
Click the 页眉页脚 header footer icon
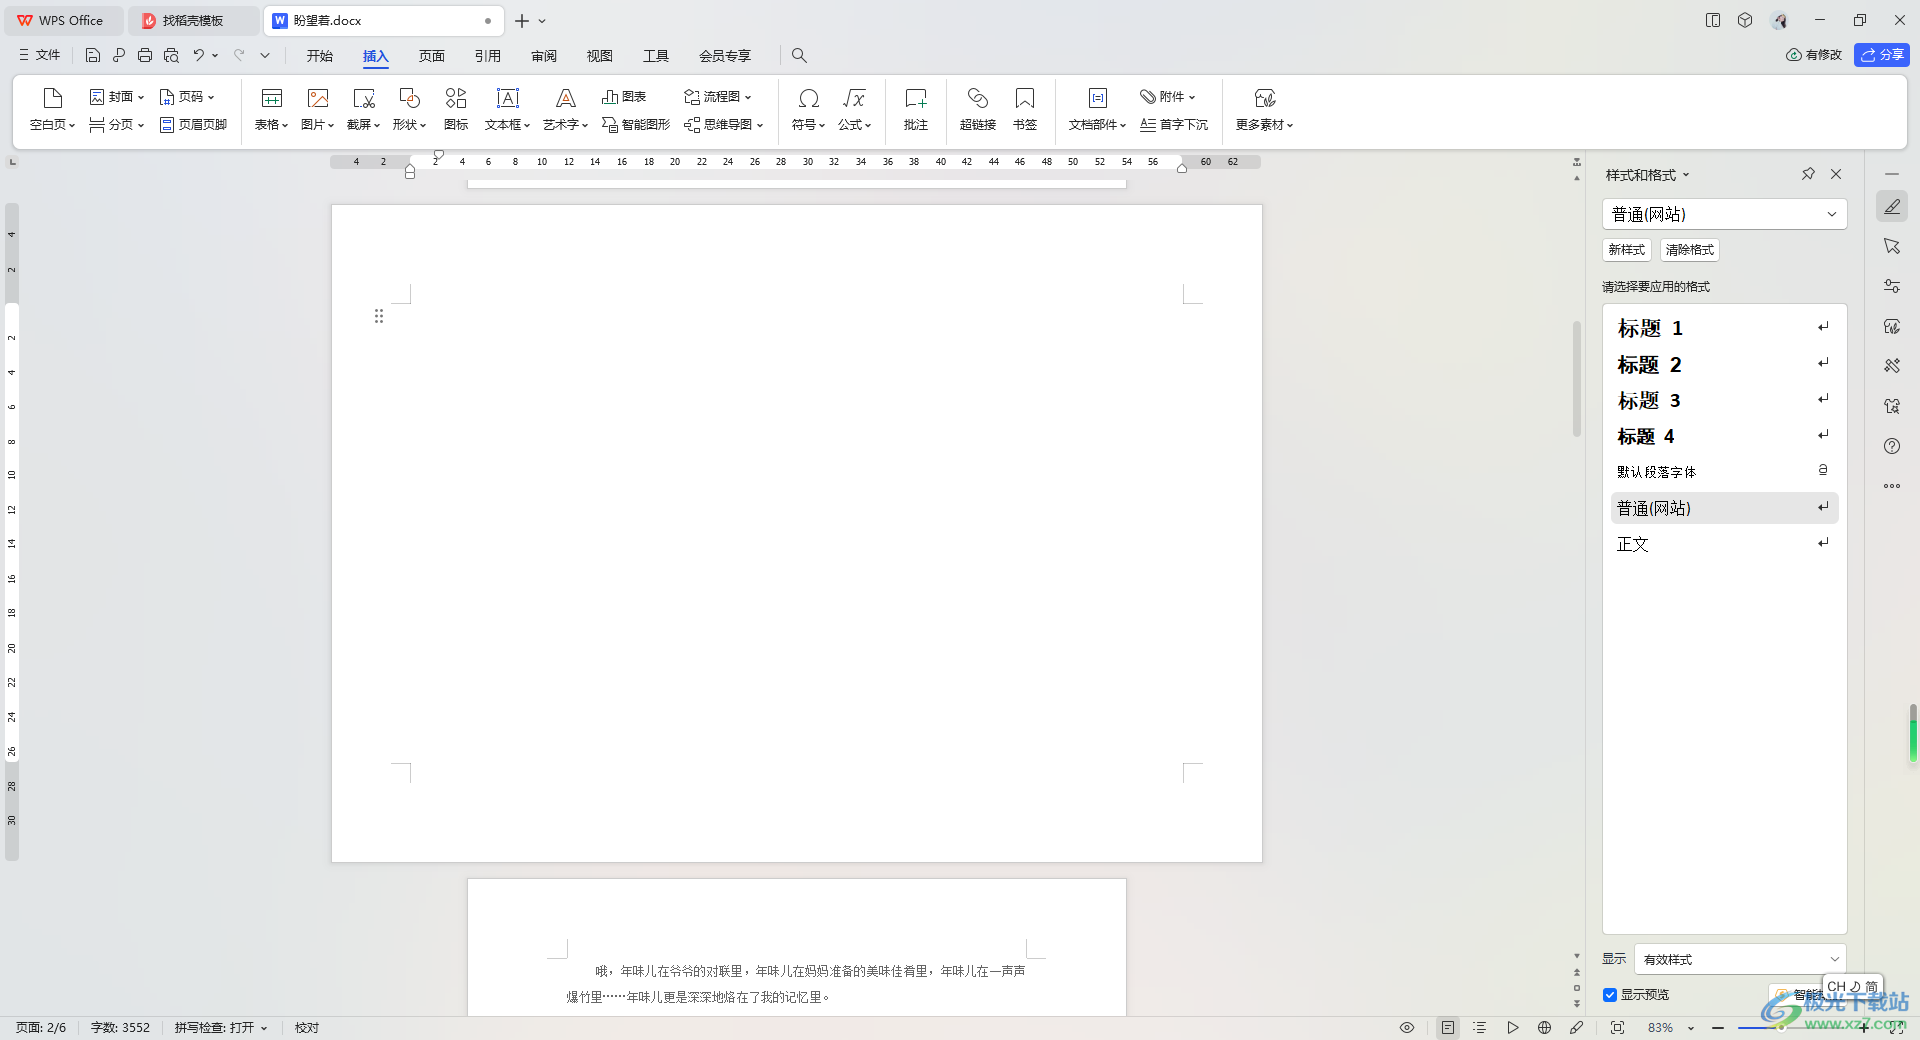click(x=194, y=125)
